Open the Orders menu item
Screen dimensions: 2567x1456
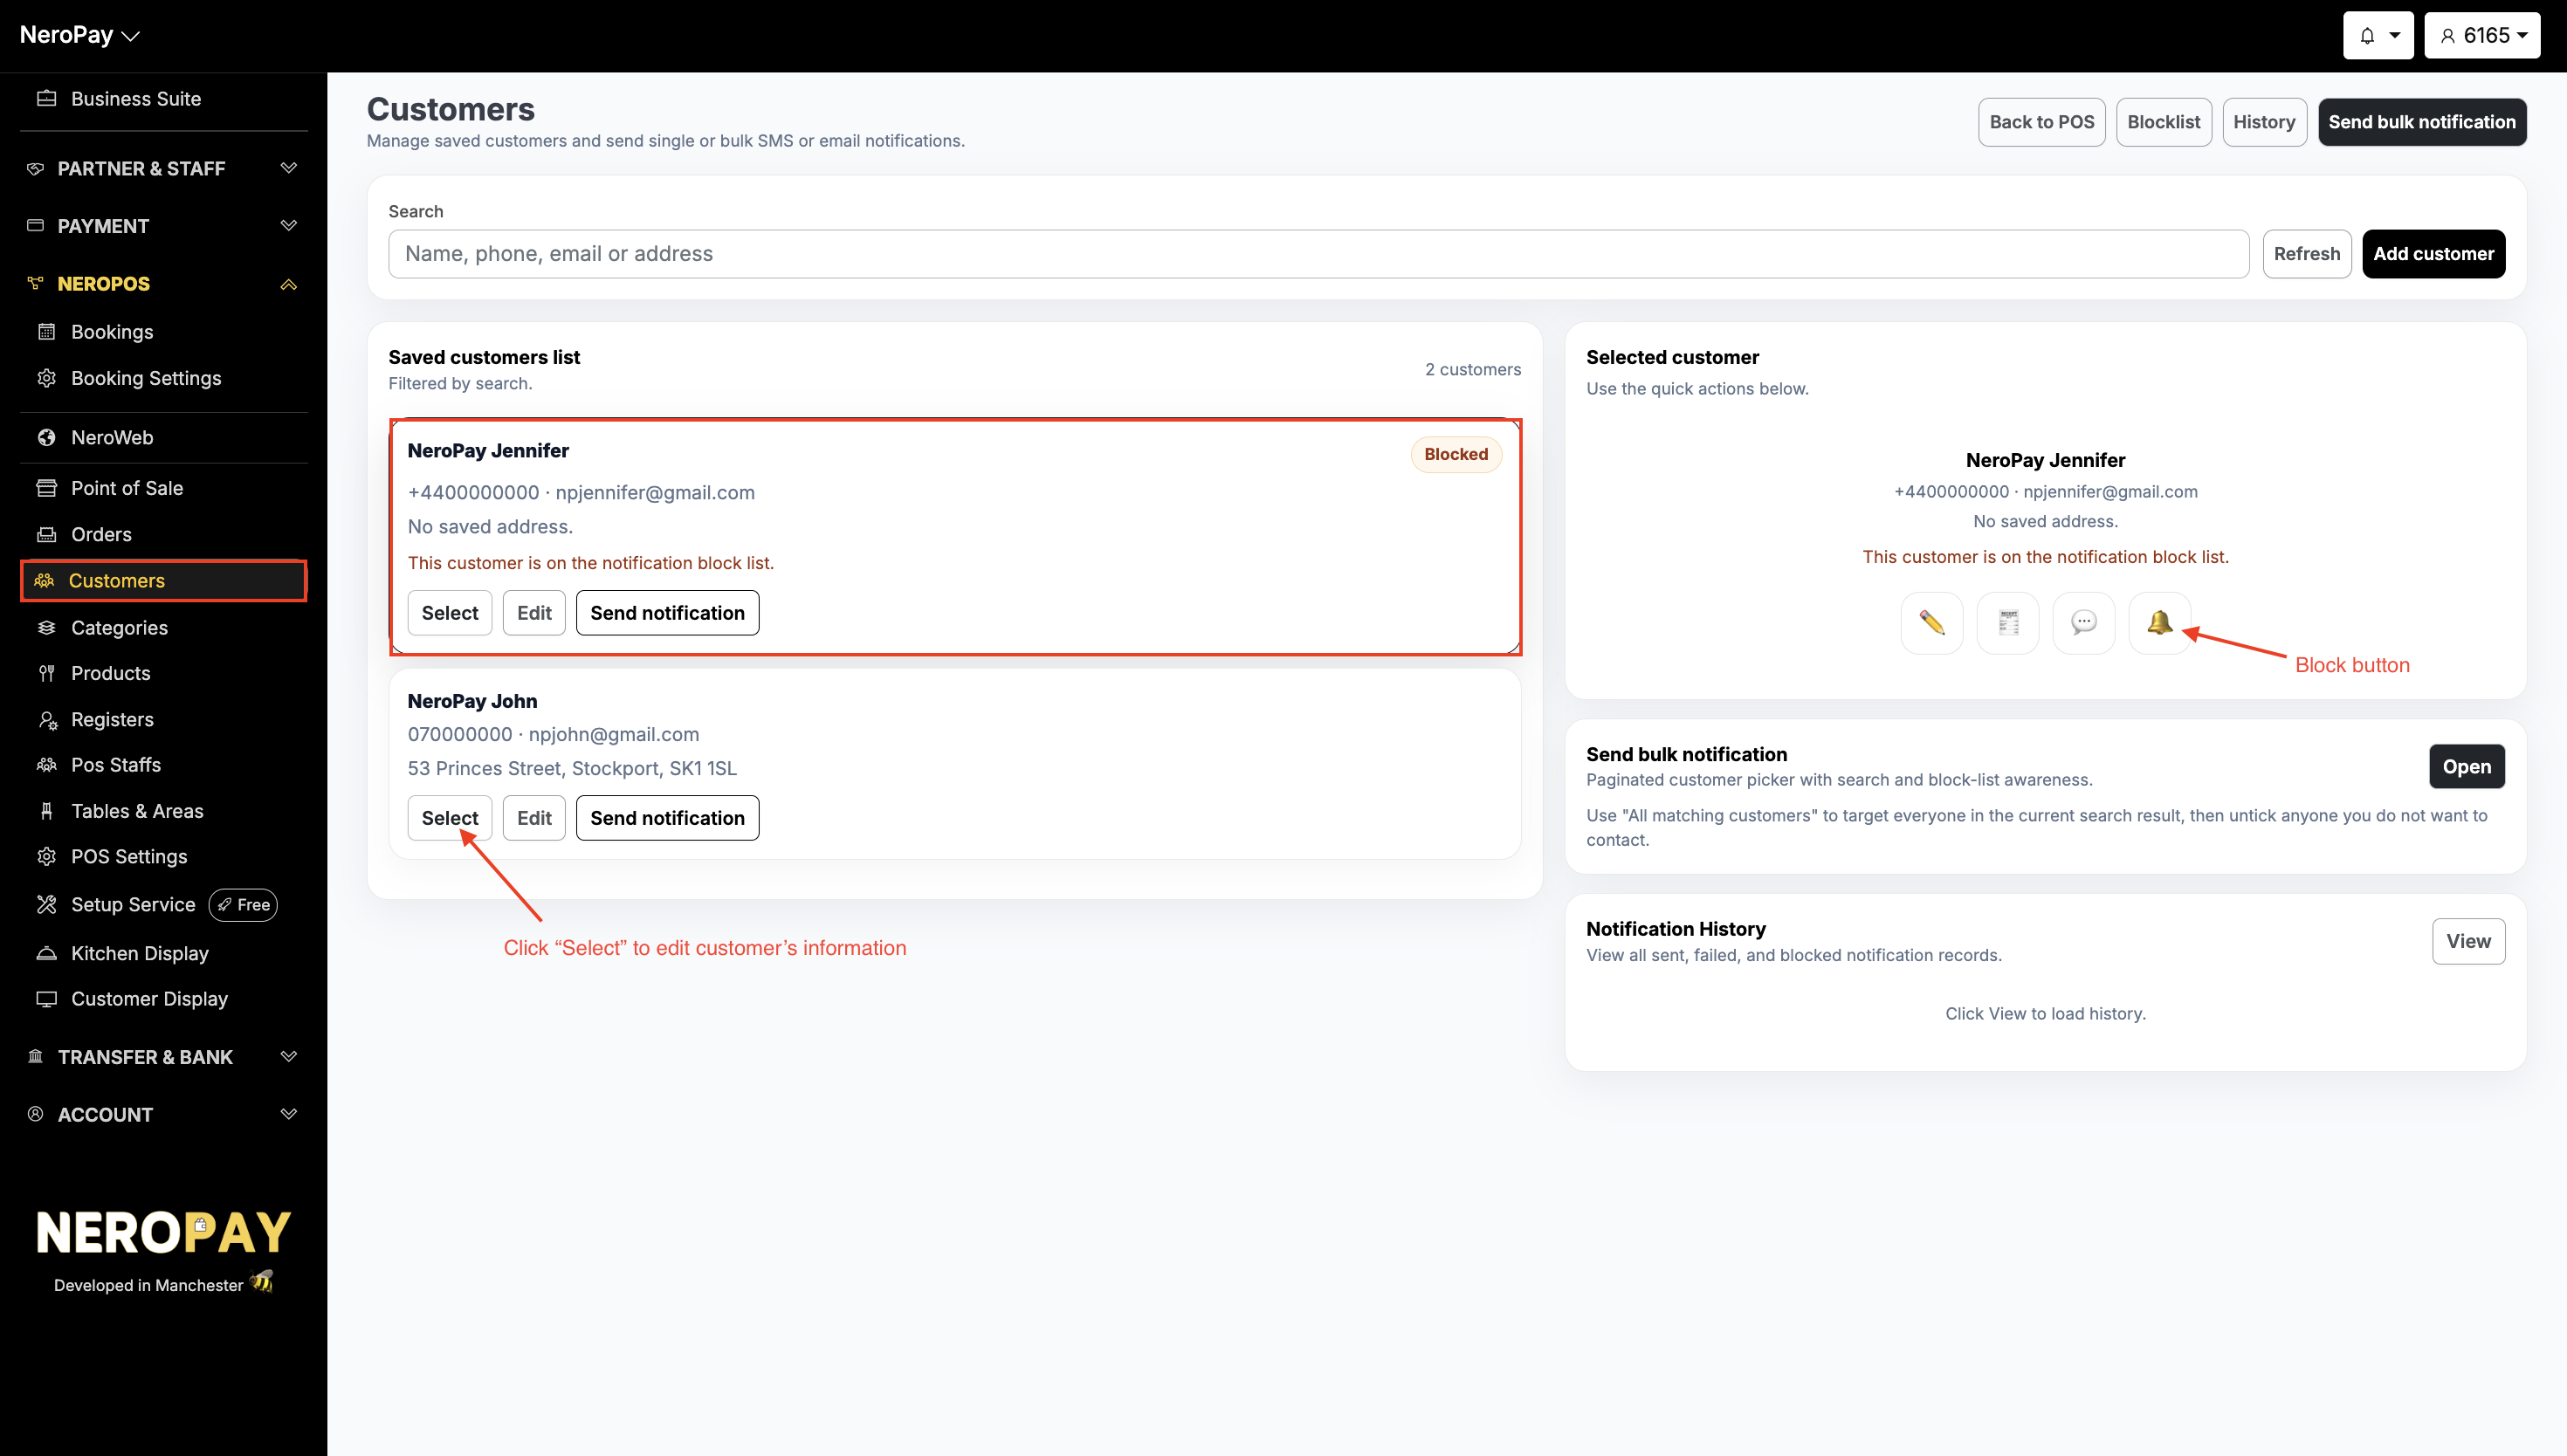pos(101,534)
